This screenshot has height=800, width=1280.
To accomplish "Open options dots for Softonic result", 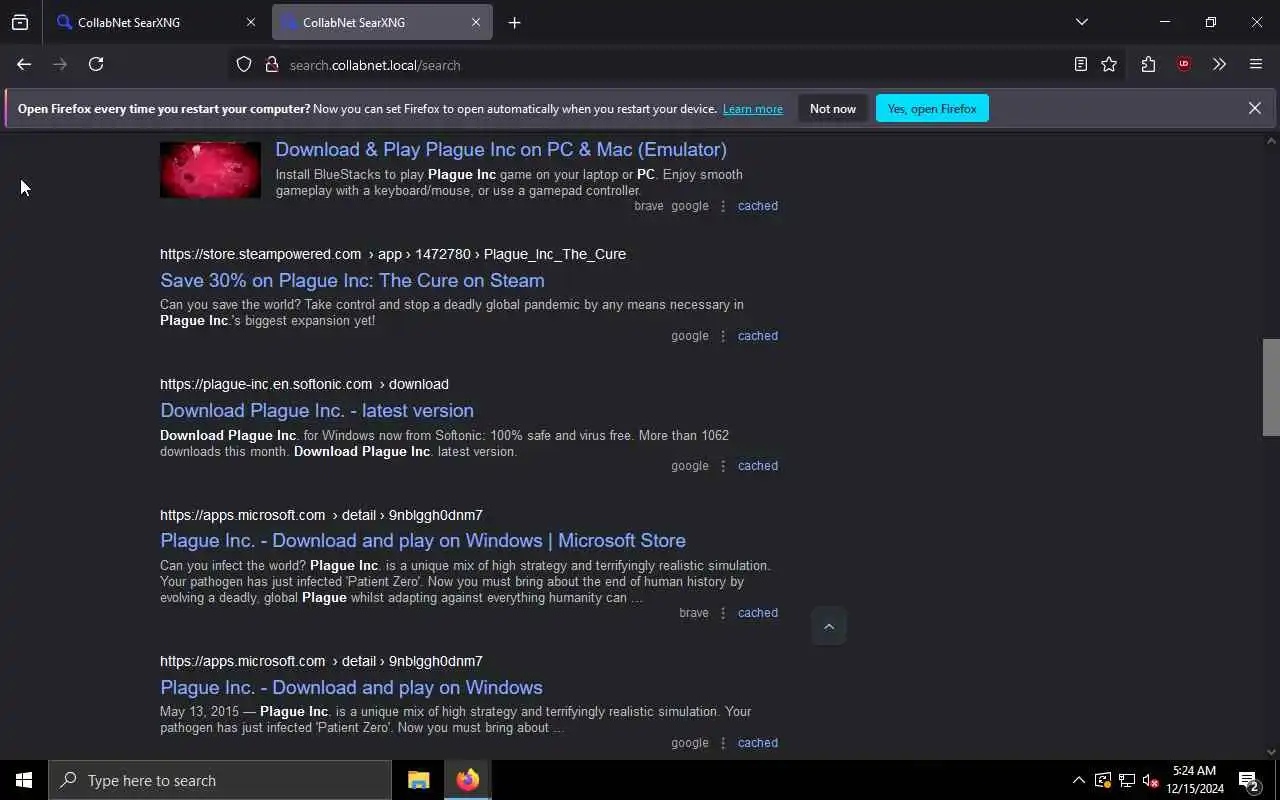I will [723, 466].
